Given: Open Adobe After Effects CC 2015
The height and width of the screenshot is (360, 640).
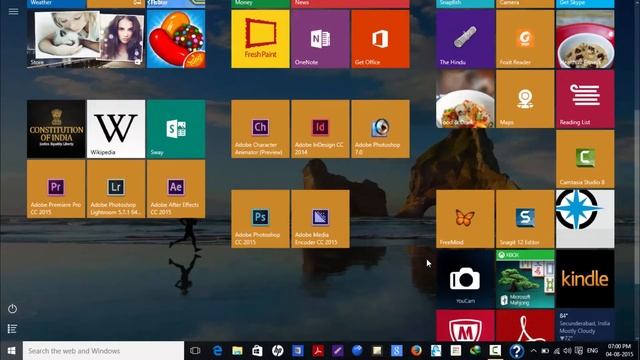Looking at the screenshot, I should pos(176,189).
